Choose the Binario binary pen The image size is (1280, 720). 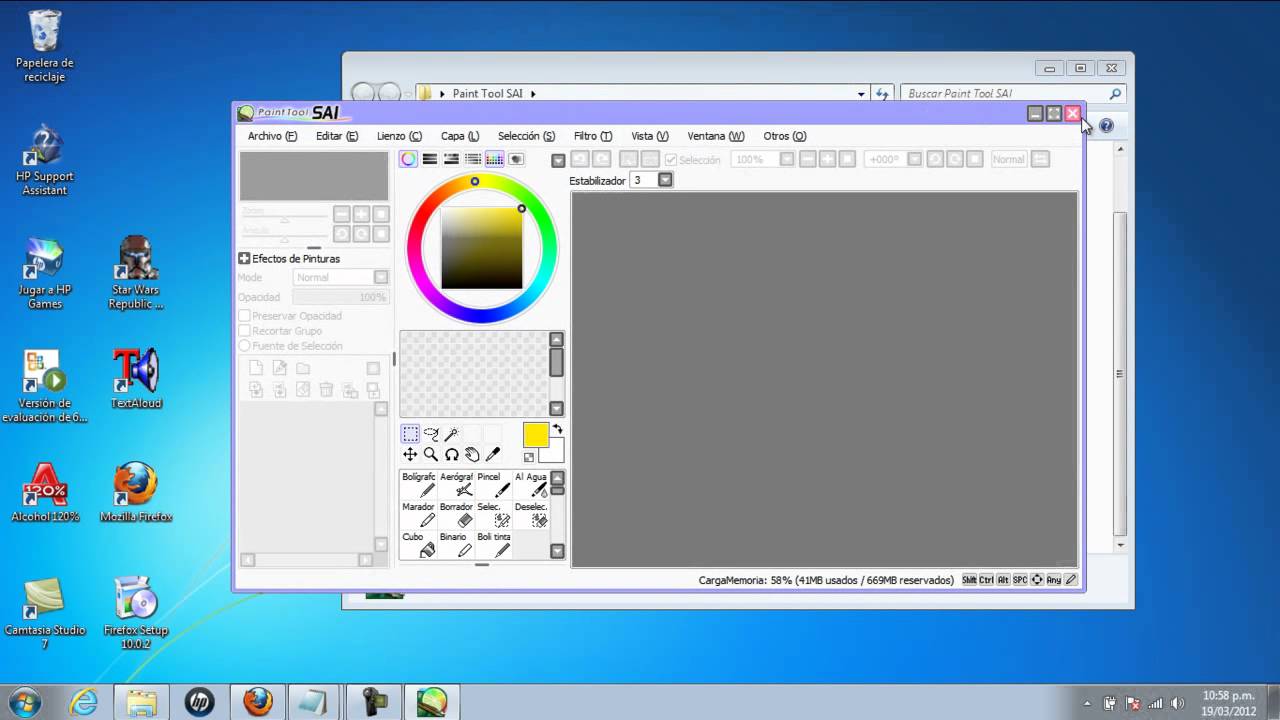(456, 544)
